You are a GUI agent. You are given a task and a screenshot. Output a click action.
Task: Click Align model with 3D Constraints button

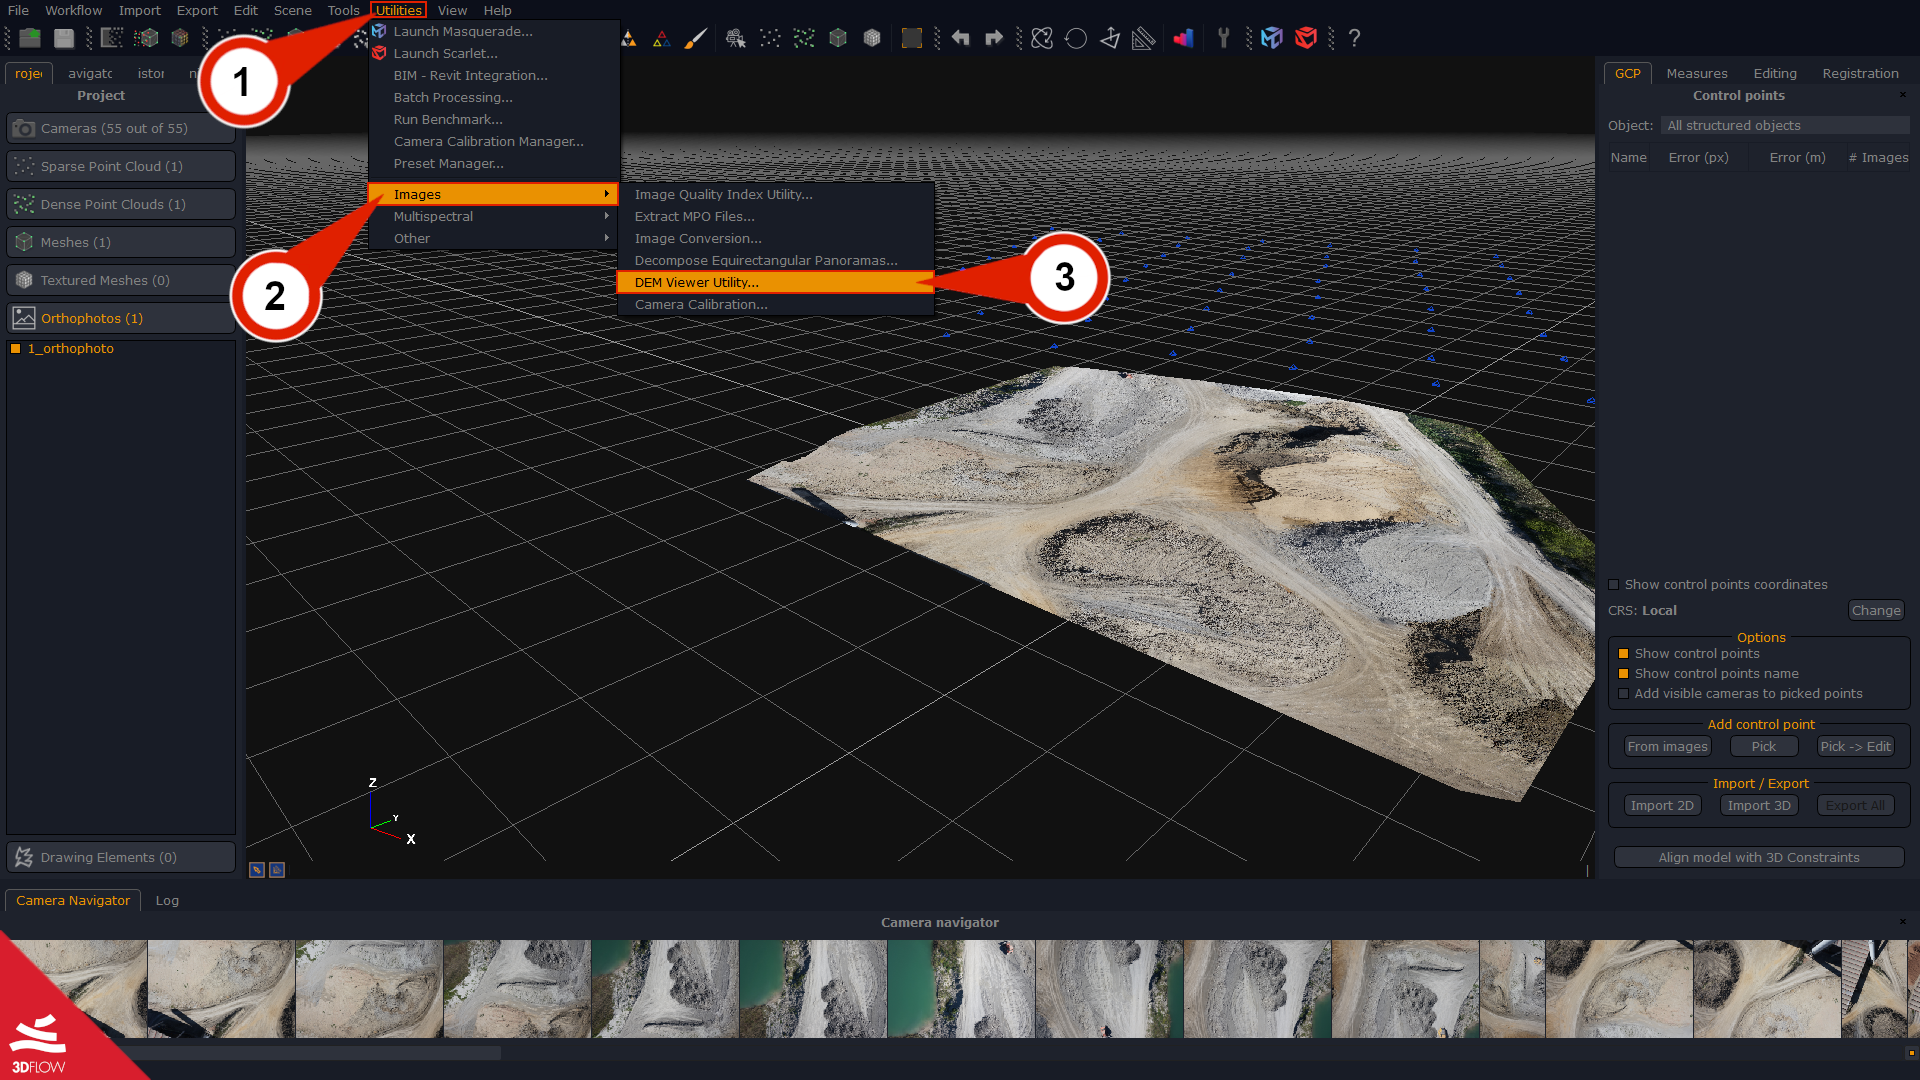1758,858
